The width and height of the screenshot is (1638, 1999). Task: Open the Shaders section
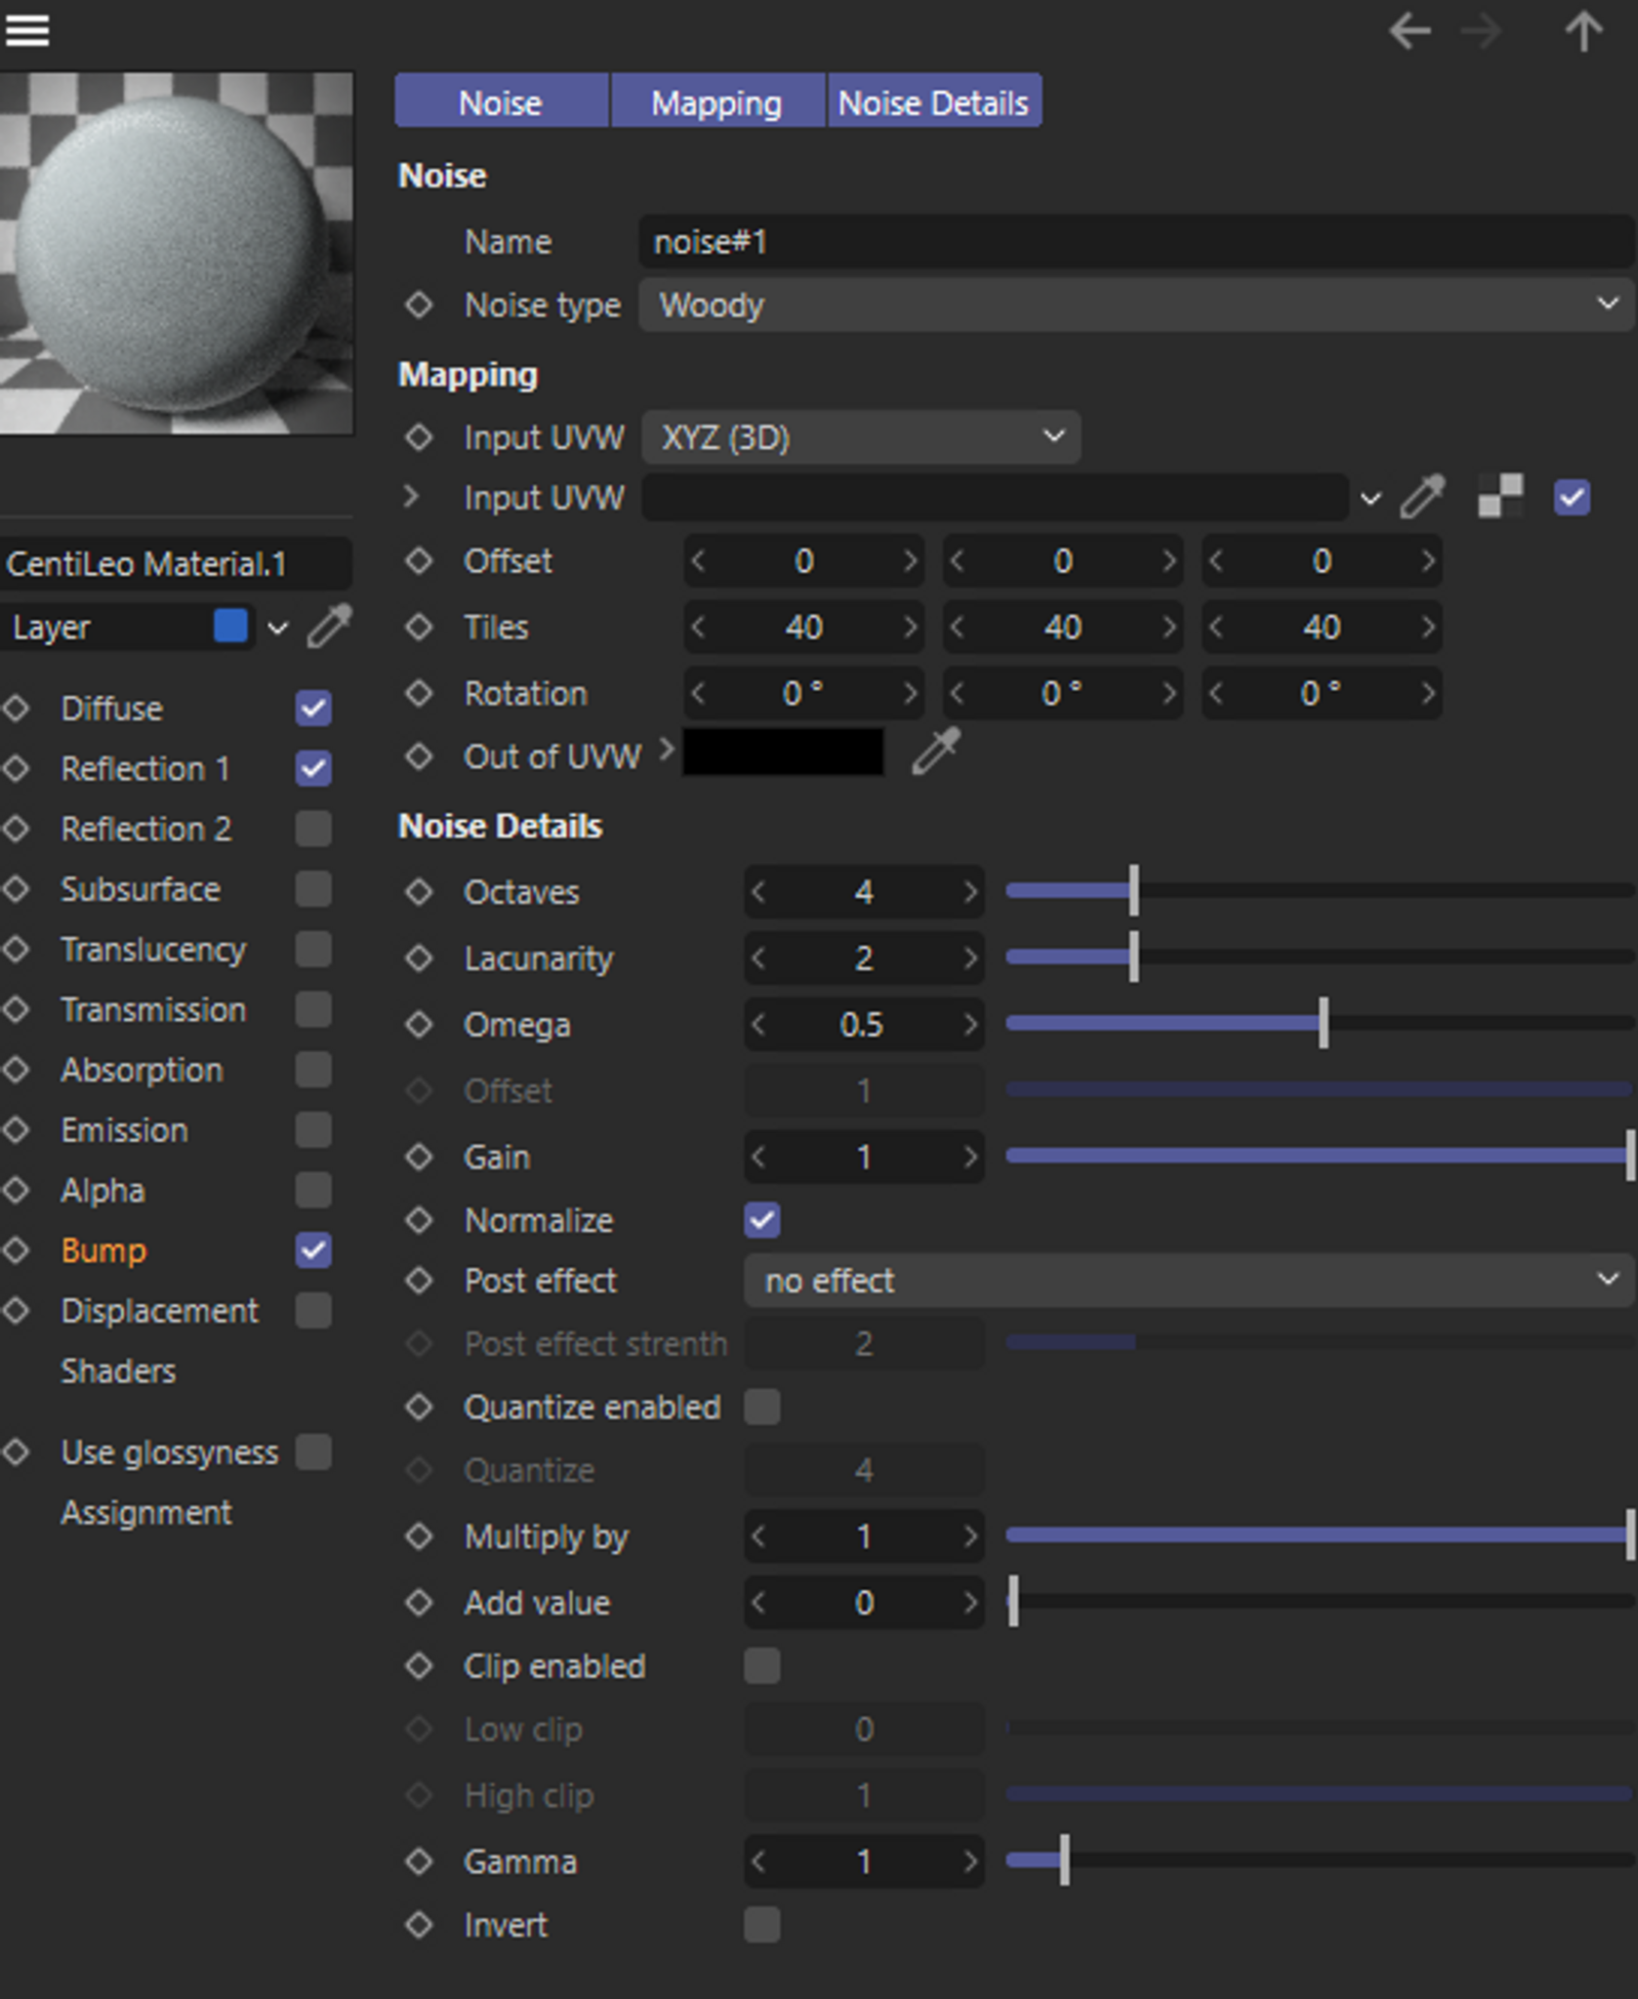[118, 1371]
